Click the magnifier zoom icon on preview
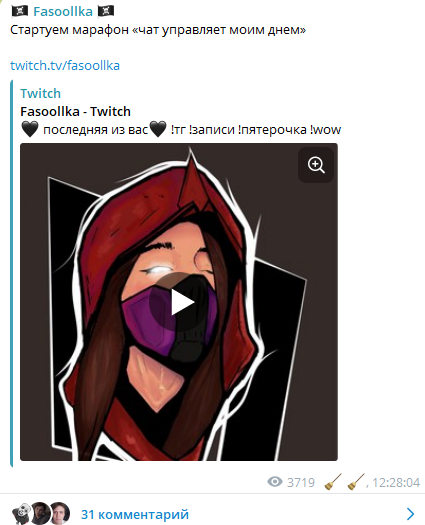This screenshot has height=525, width=425. click(316, 165)
